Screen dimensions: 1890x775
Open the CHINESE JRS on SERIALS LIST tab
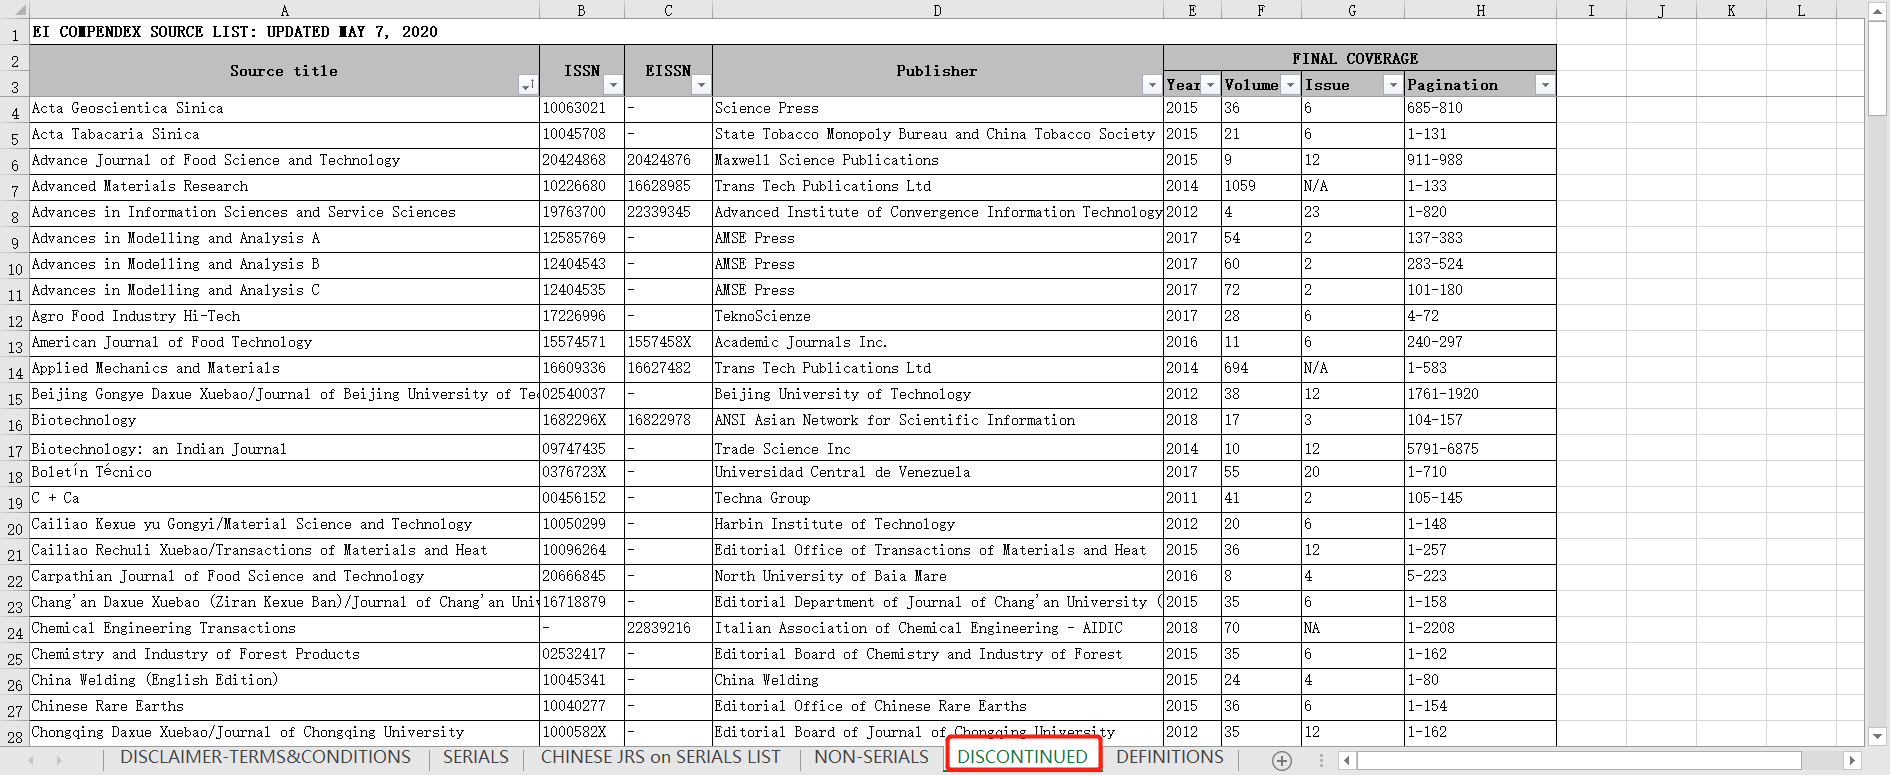[661, 757]
